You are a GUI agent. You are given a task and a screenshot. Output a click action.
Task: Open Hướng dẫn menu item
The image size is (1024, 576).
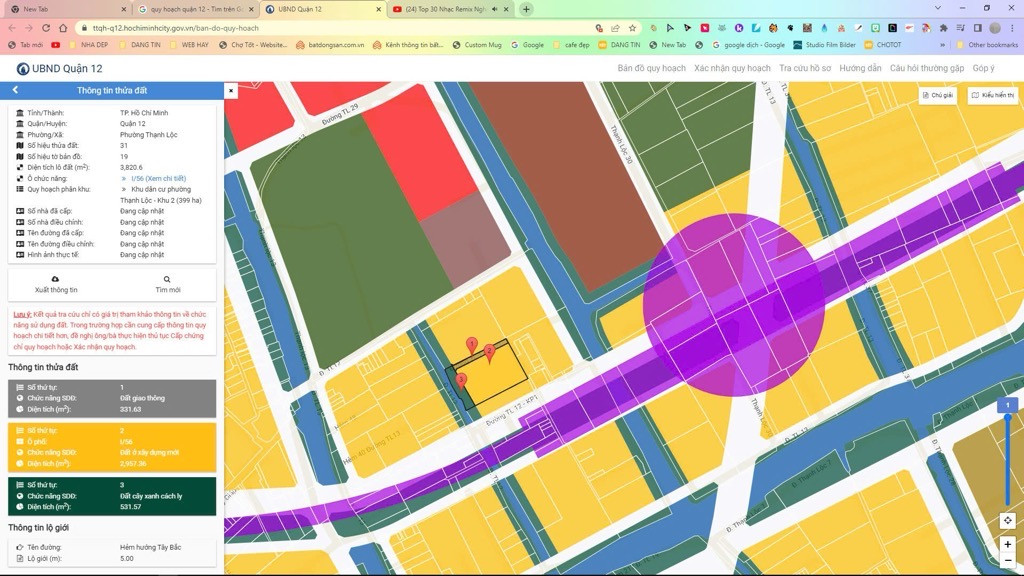860,68
